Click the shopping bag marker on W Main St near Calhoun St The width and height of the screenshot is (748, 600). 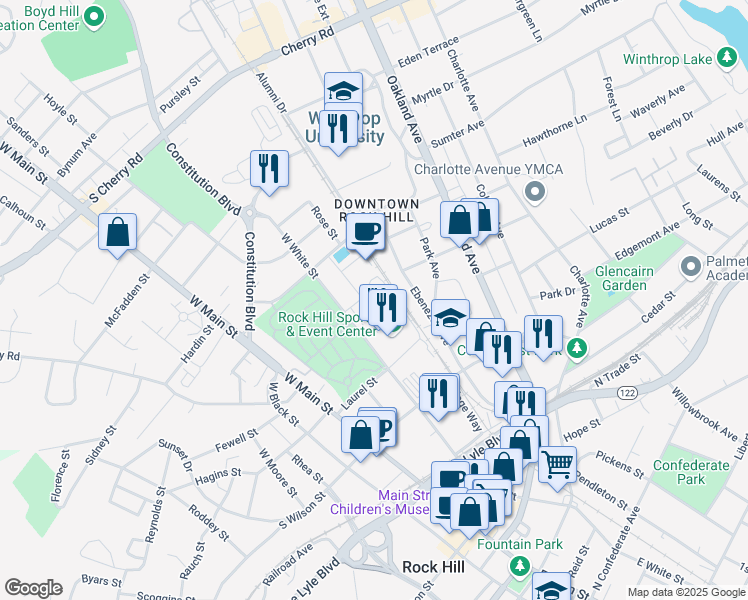point(117,235)
